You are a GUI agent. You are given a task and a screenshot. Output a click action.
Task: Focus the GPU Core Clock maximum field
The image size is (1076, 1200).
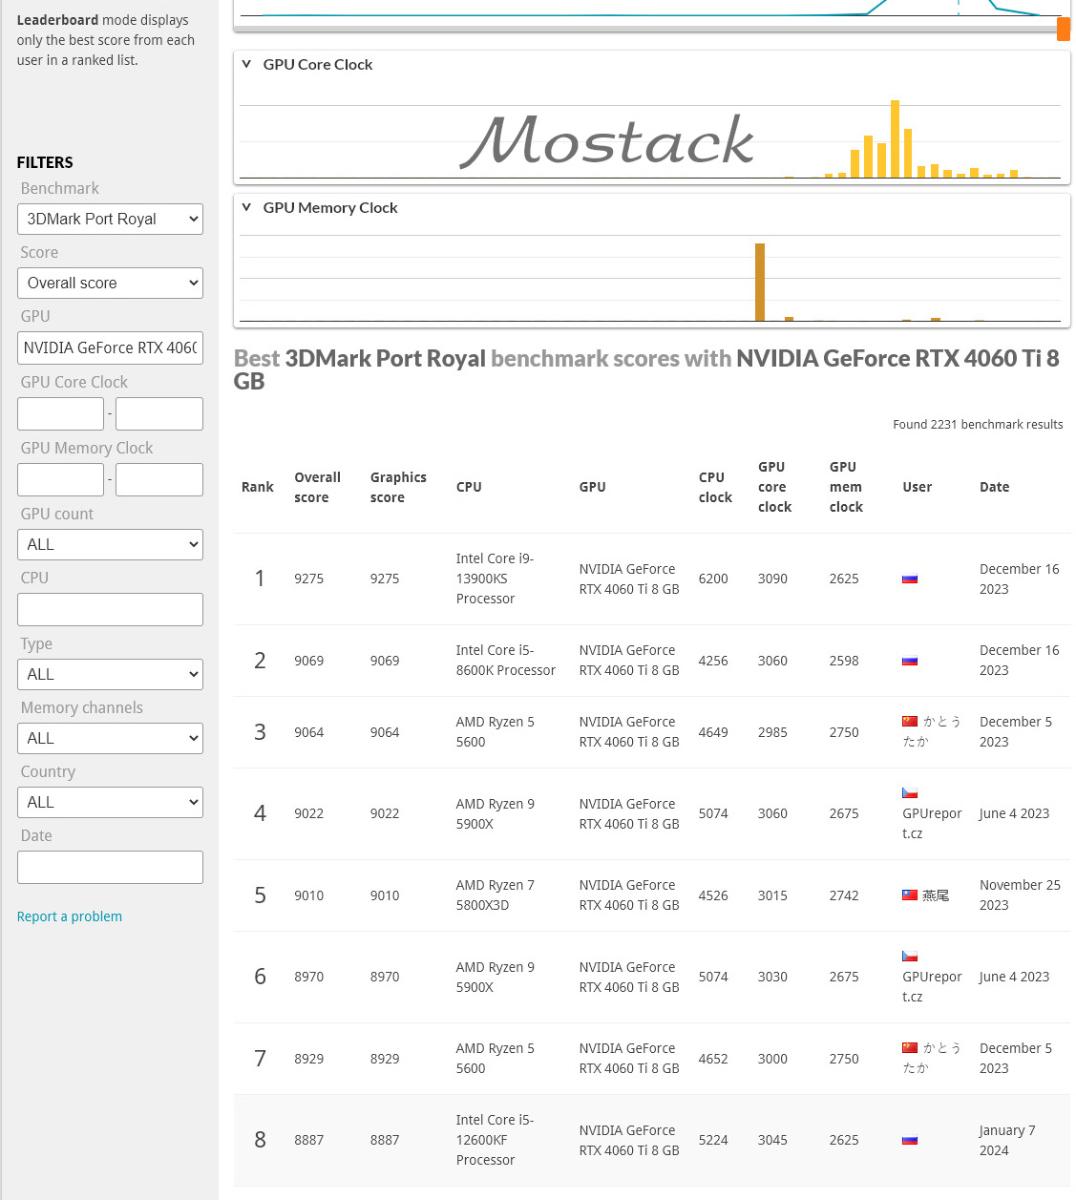pos(159,414)
